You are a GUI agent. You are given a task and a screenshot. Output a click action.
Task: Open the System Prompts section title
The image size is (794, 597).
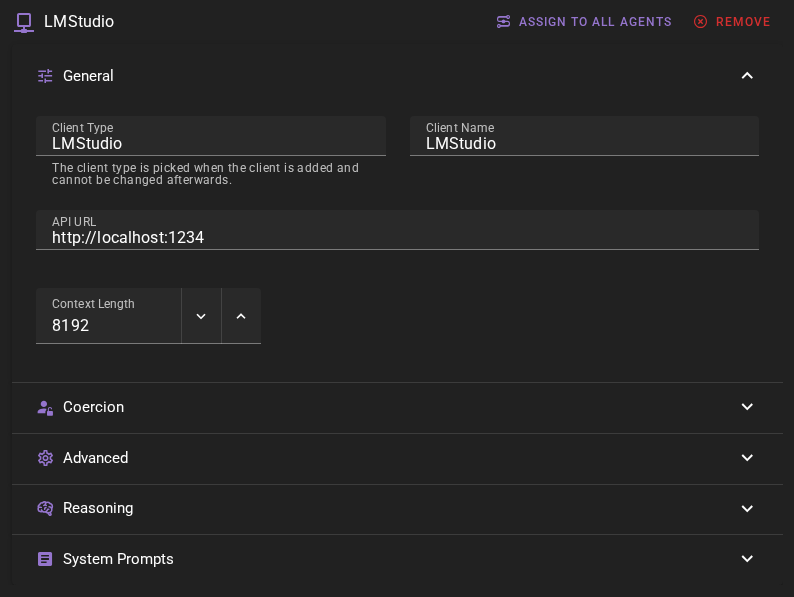coord(118,559)
